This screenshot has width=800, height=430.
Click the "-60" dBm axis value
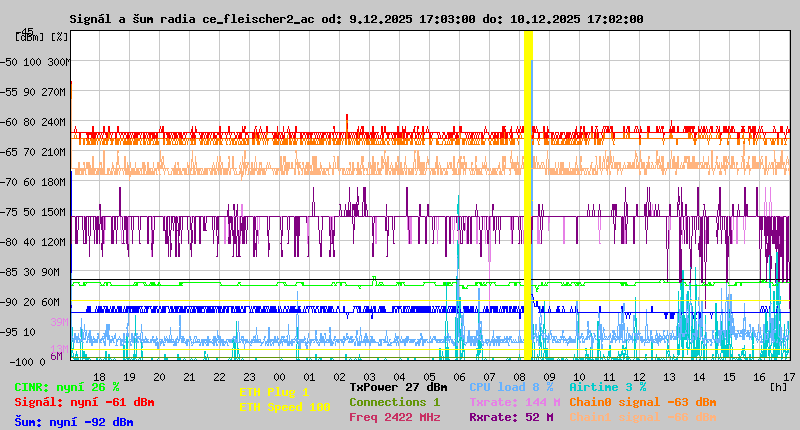(8, 122)
